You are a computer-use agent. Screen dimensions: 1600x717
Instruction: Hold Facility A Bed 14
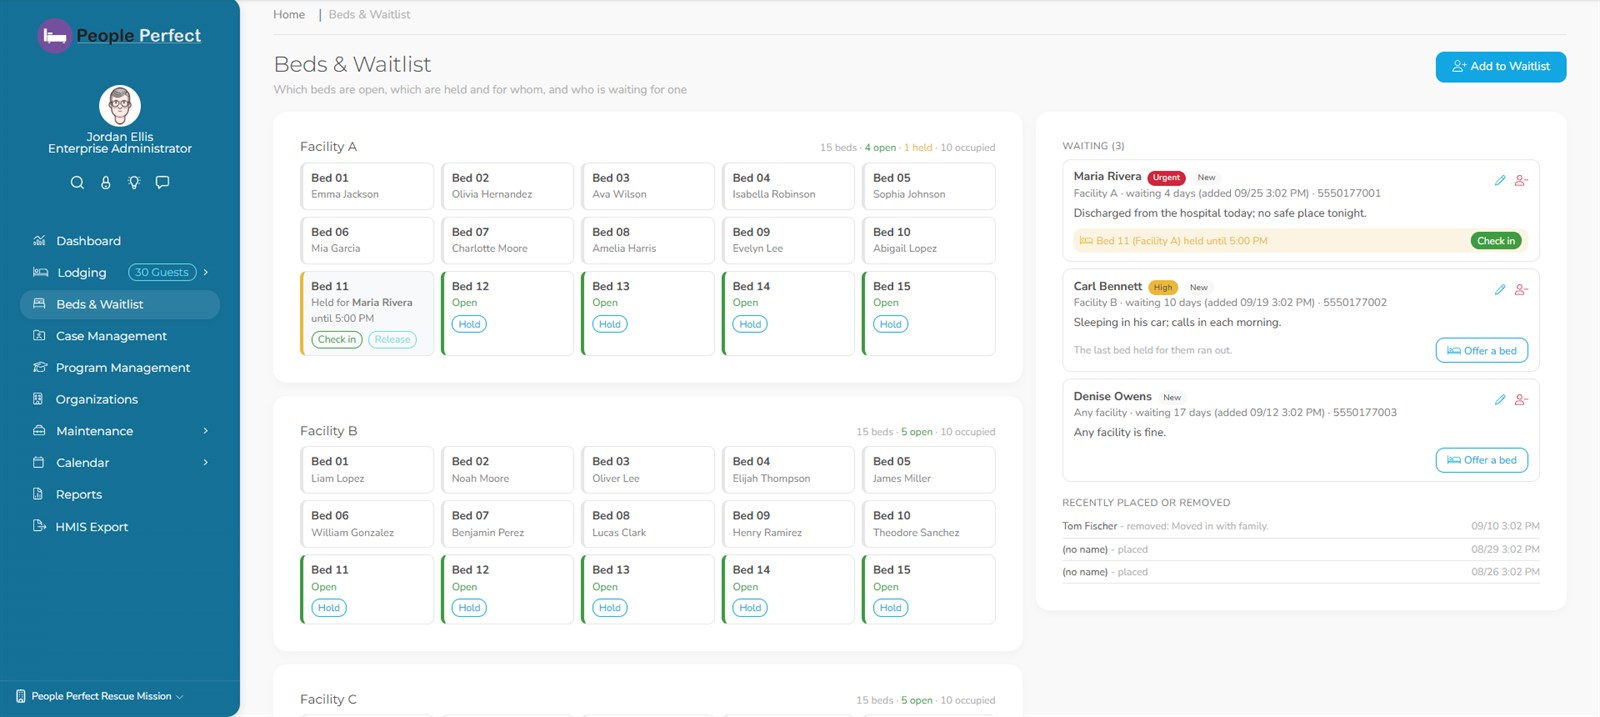click(750, 324)
